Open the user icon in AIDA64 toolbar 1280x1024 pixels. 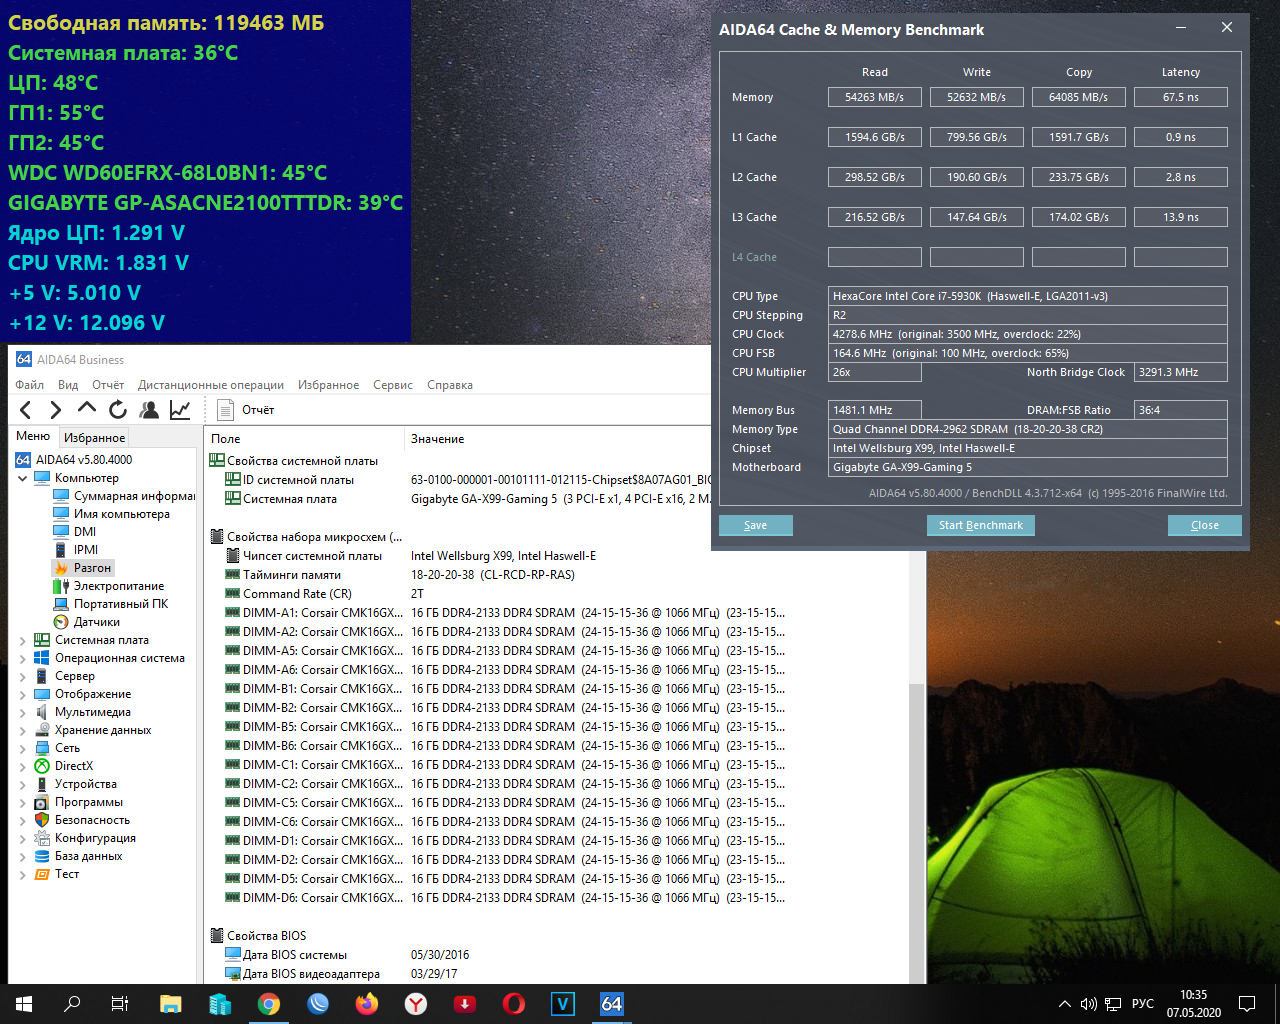(x=149, y=410)
